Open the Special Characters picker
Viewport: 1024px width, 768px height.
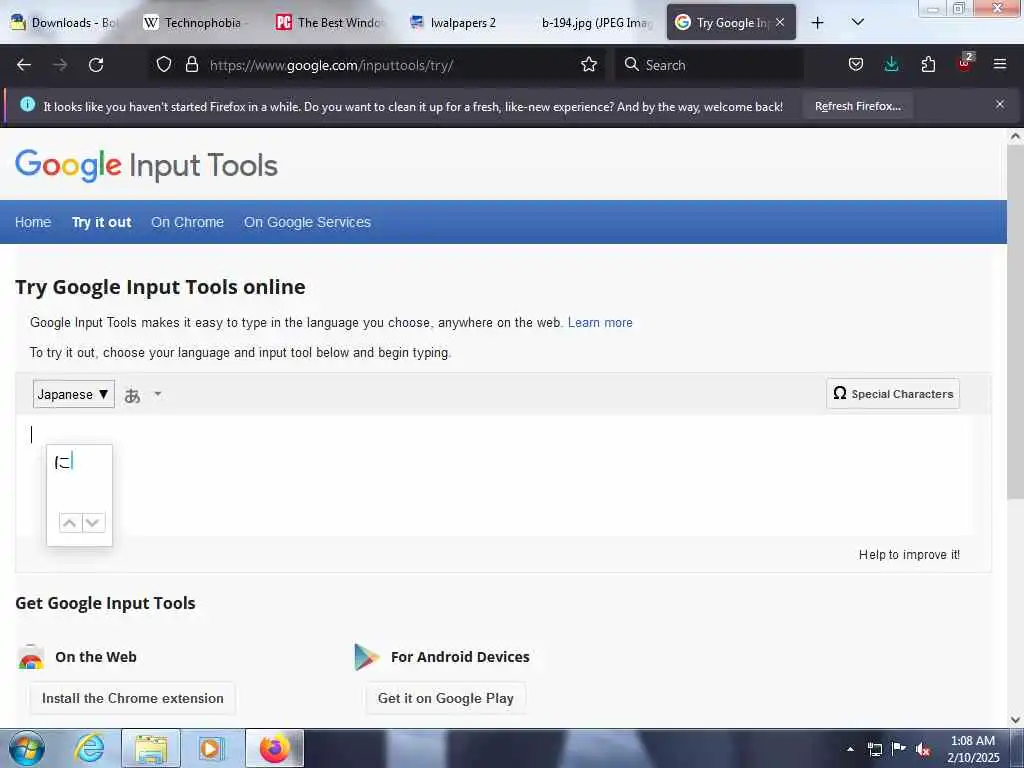point(893,394)
